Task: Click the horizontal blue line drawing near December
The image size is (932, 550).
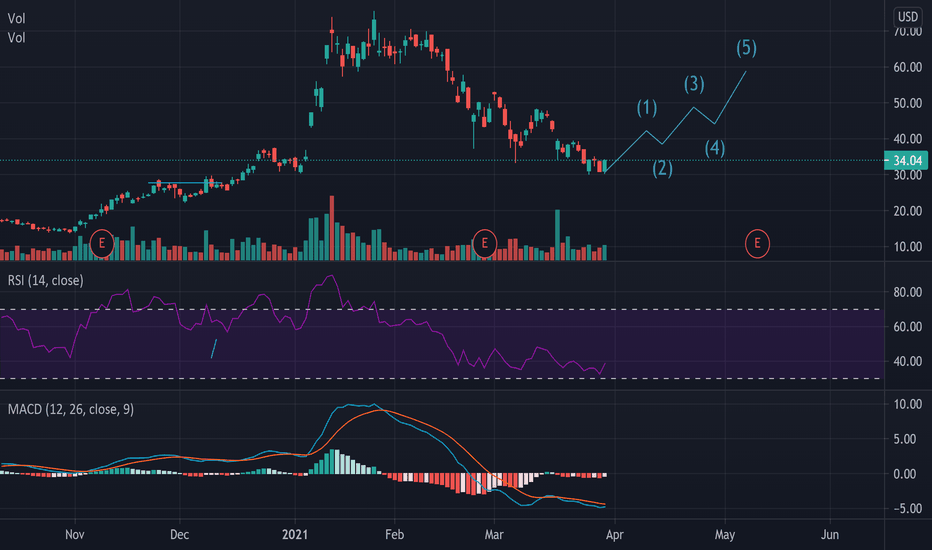Action: click(x=184, y=183)
